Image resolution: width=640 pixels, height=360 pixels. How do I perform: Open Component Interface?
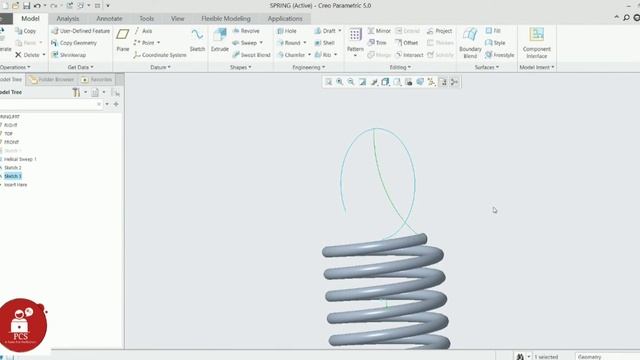pyautogui.click(x=536, y=43)
